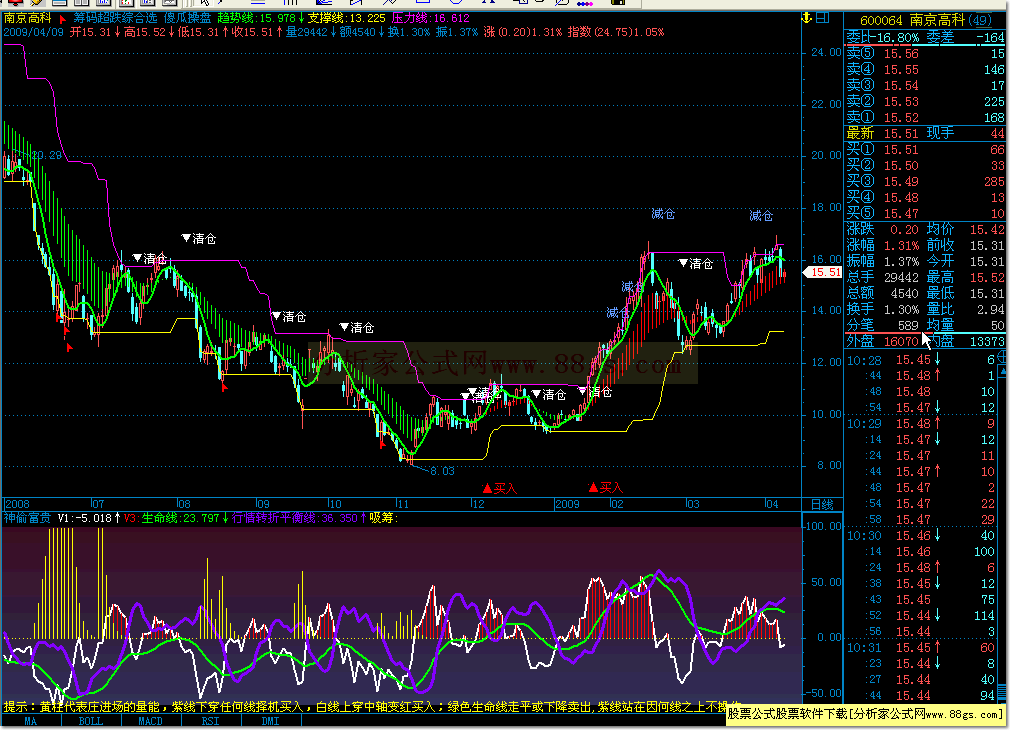The height and width of the screenshot is (732, 1013).
Task: Click the tick list scroll-up arrow
Action: [x=1002, y=370]
